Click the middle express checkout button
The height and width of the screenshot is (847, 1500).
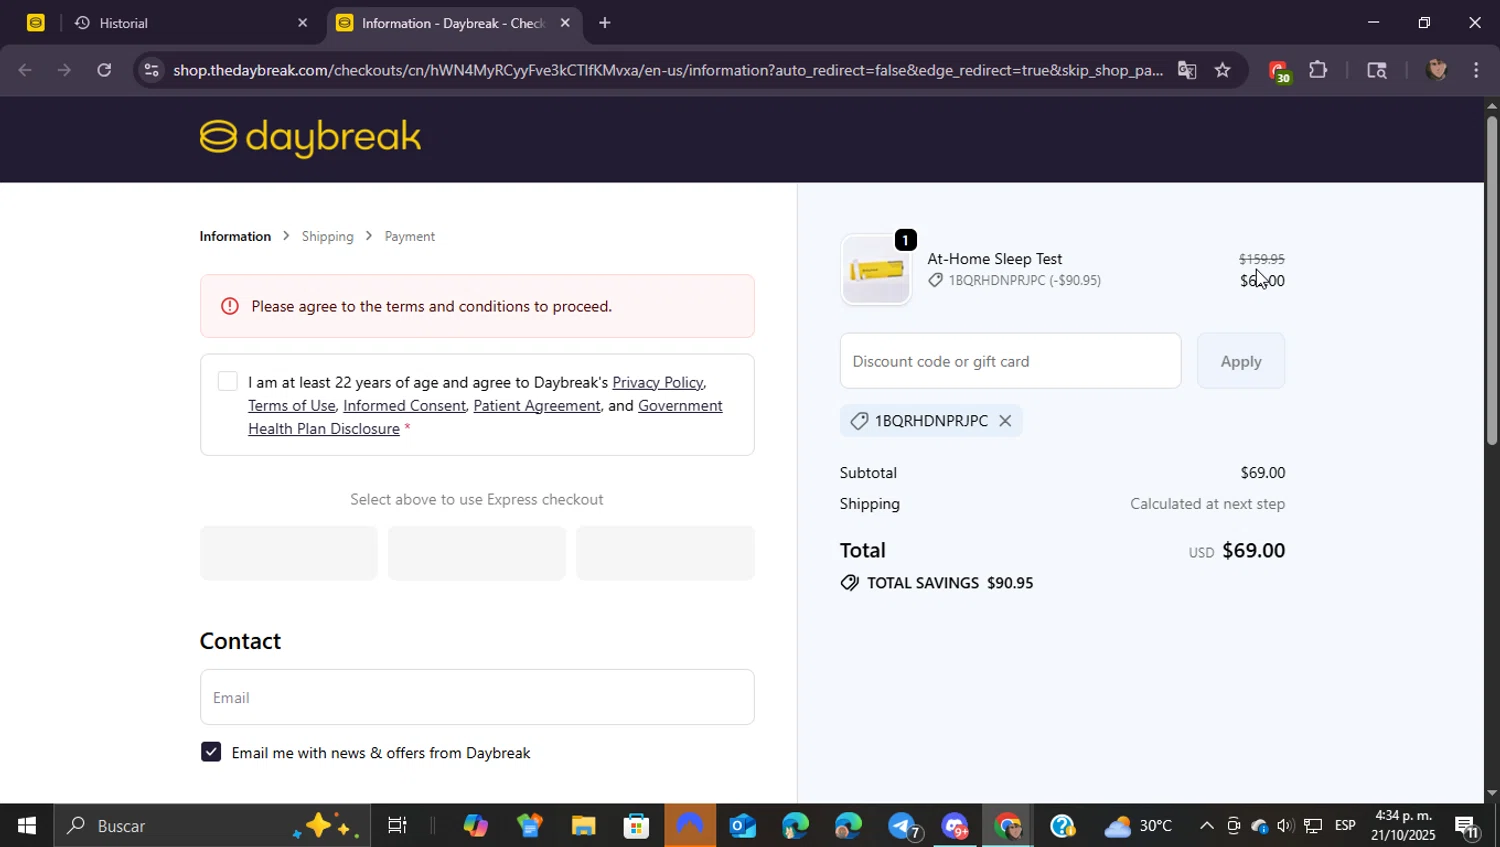pyautogui.click(x=477, y=553)
